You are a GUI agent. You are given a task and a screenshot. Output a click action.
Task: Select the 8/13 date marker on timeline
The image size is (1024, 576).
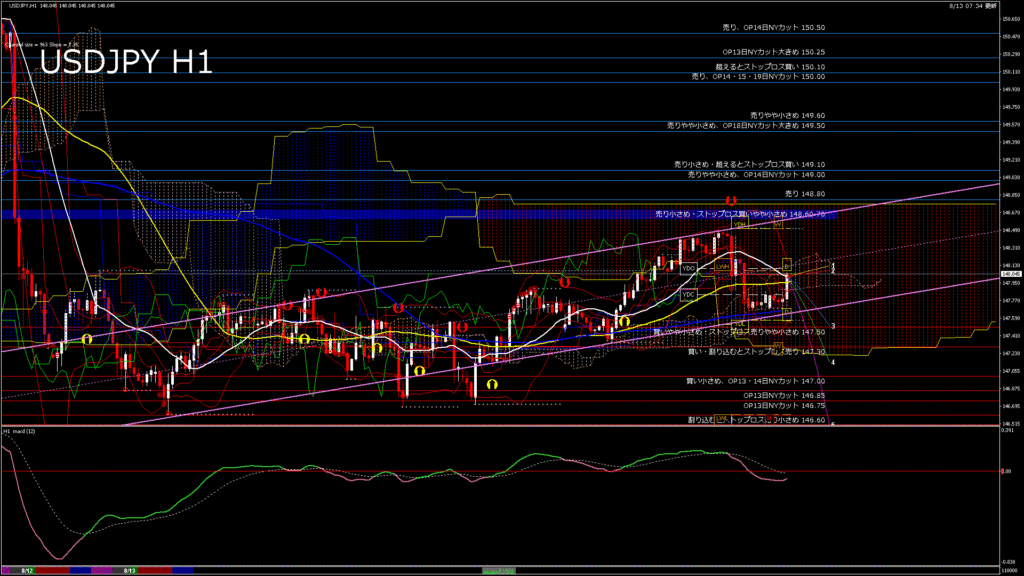click(x=129, y=570)
